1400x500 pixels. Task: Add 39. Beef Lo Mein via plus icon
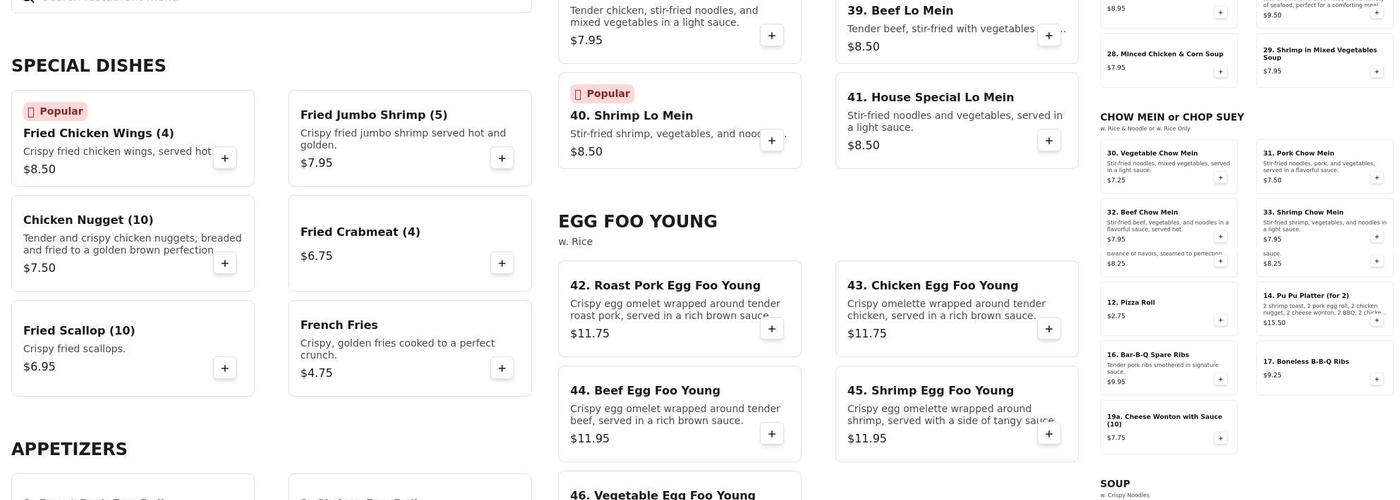pyautogui.click(x=1049, y=35)
